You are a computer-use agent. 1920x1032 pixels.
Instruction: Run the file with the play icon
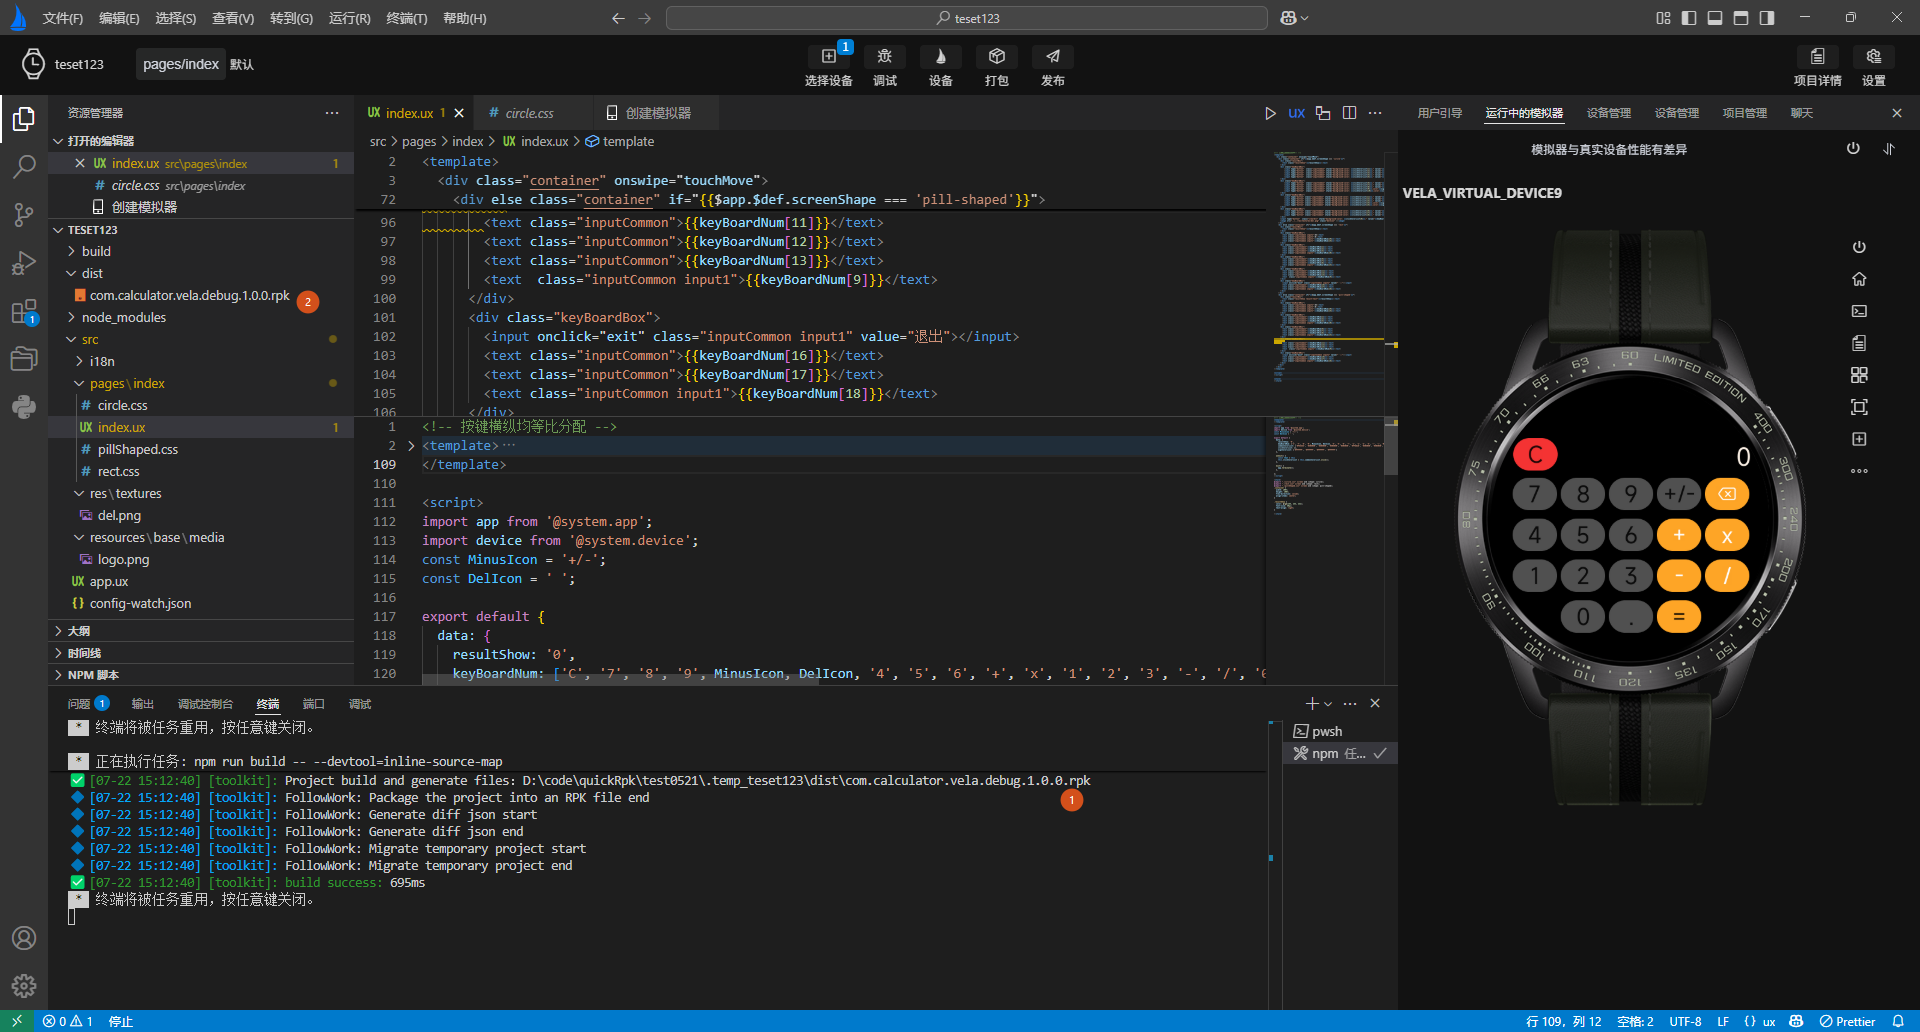1270,113
